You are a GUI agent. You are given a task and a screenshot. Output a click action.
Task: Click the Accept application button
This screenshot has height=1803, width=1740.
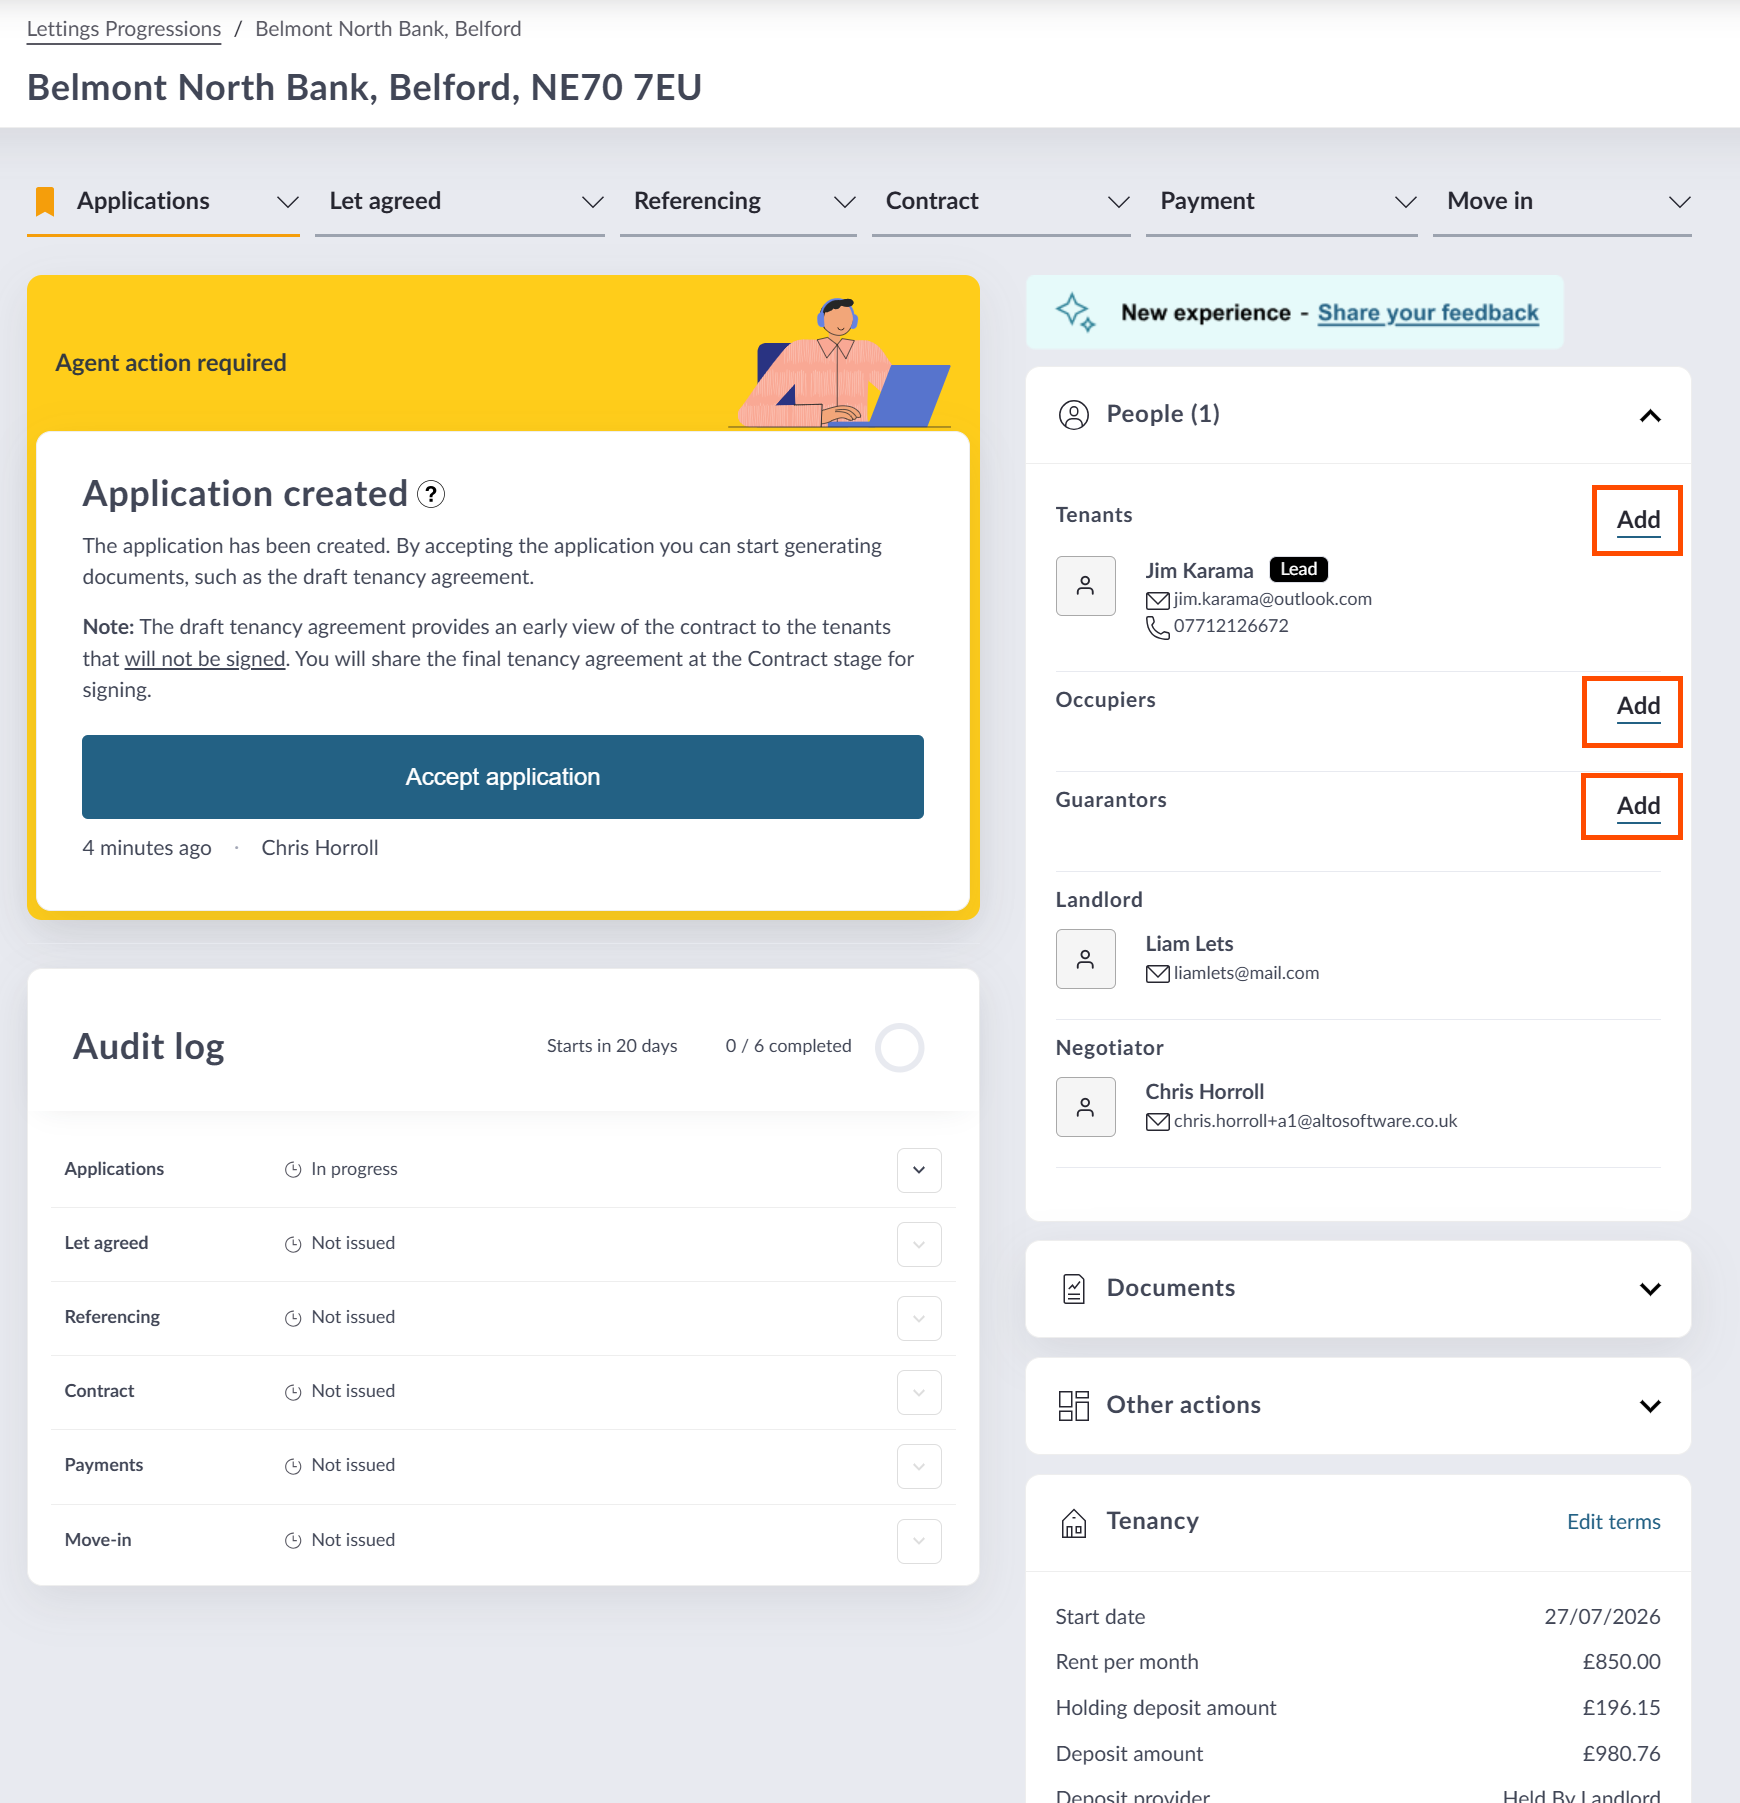[x=503, y=777]
